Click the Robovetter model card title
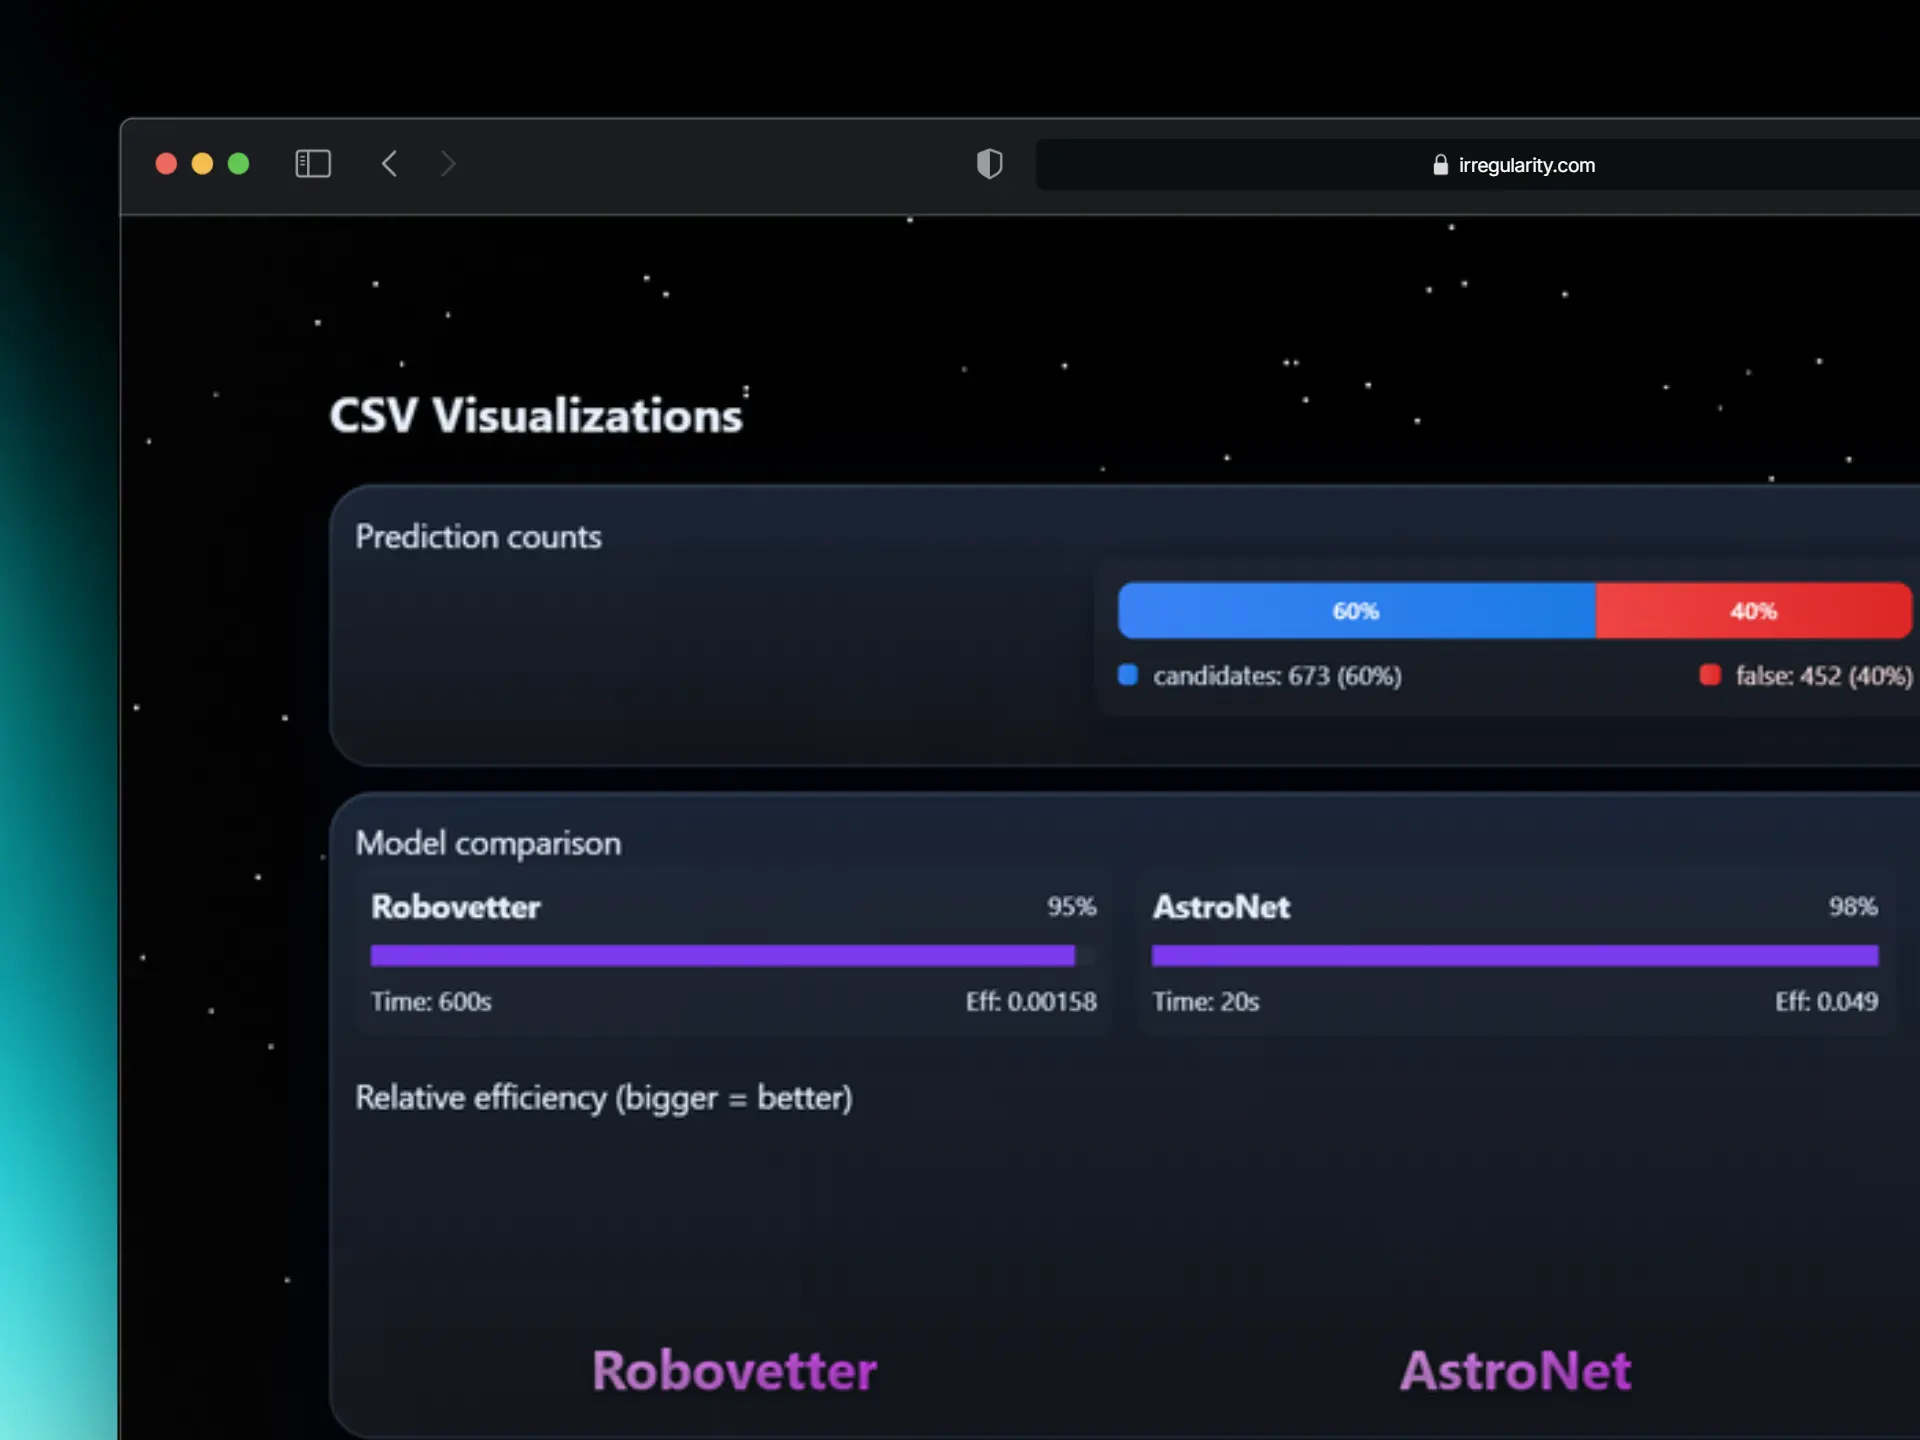Viewport: 1920px width, 1440px height. pos(456,907)
